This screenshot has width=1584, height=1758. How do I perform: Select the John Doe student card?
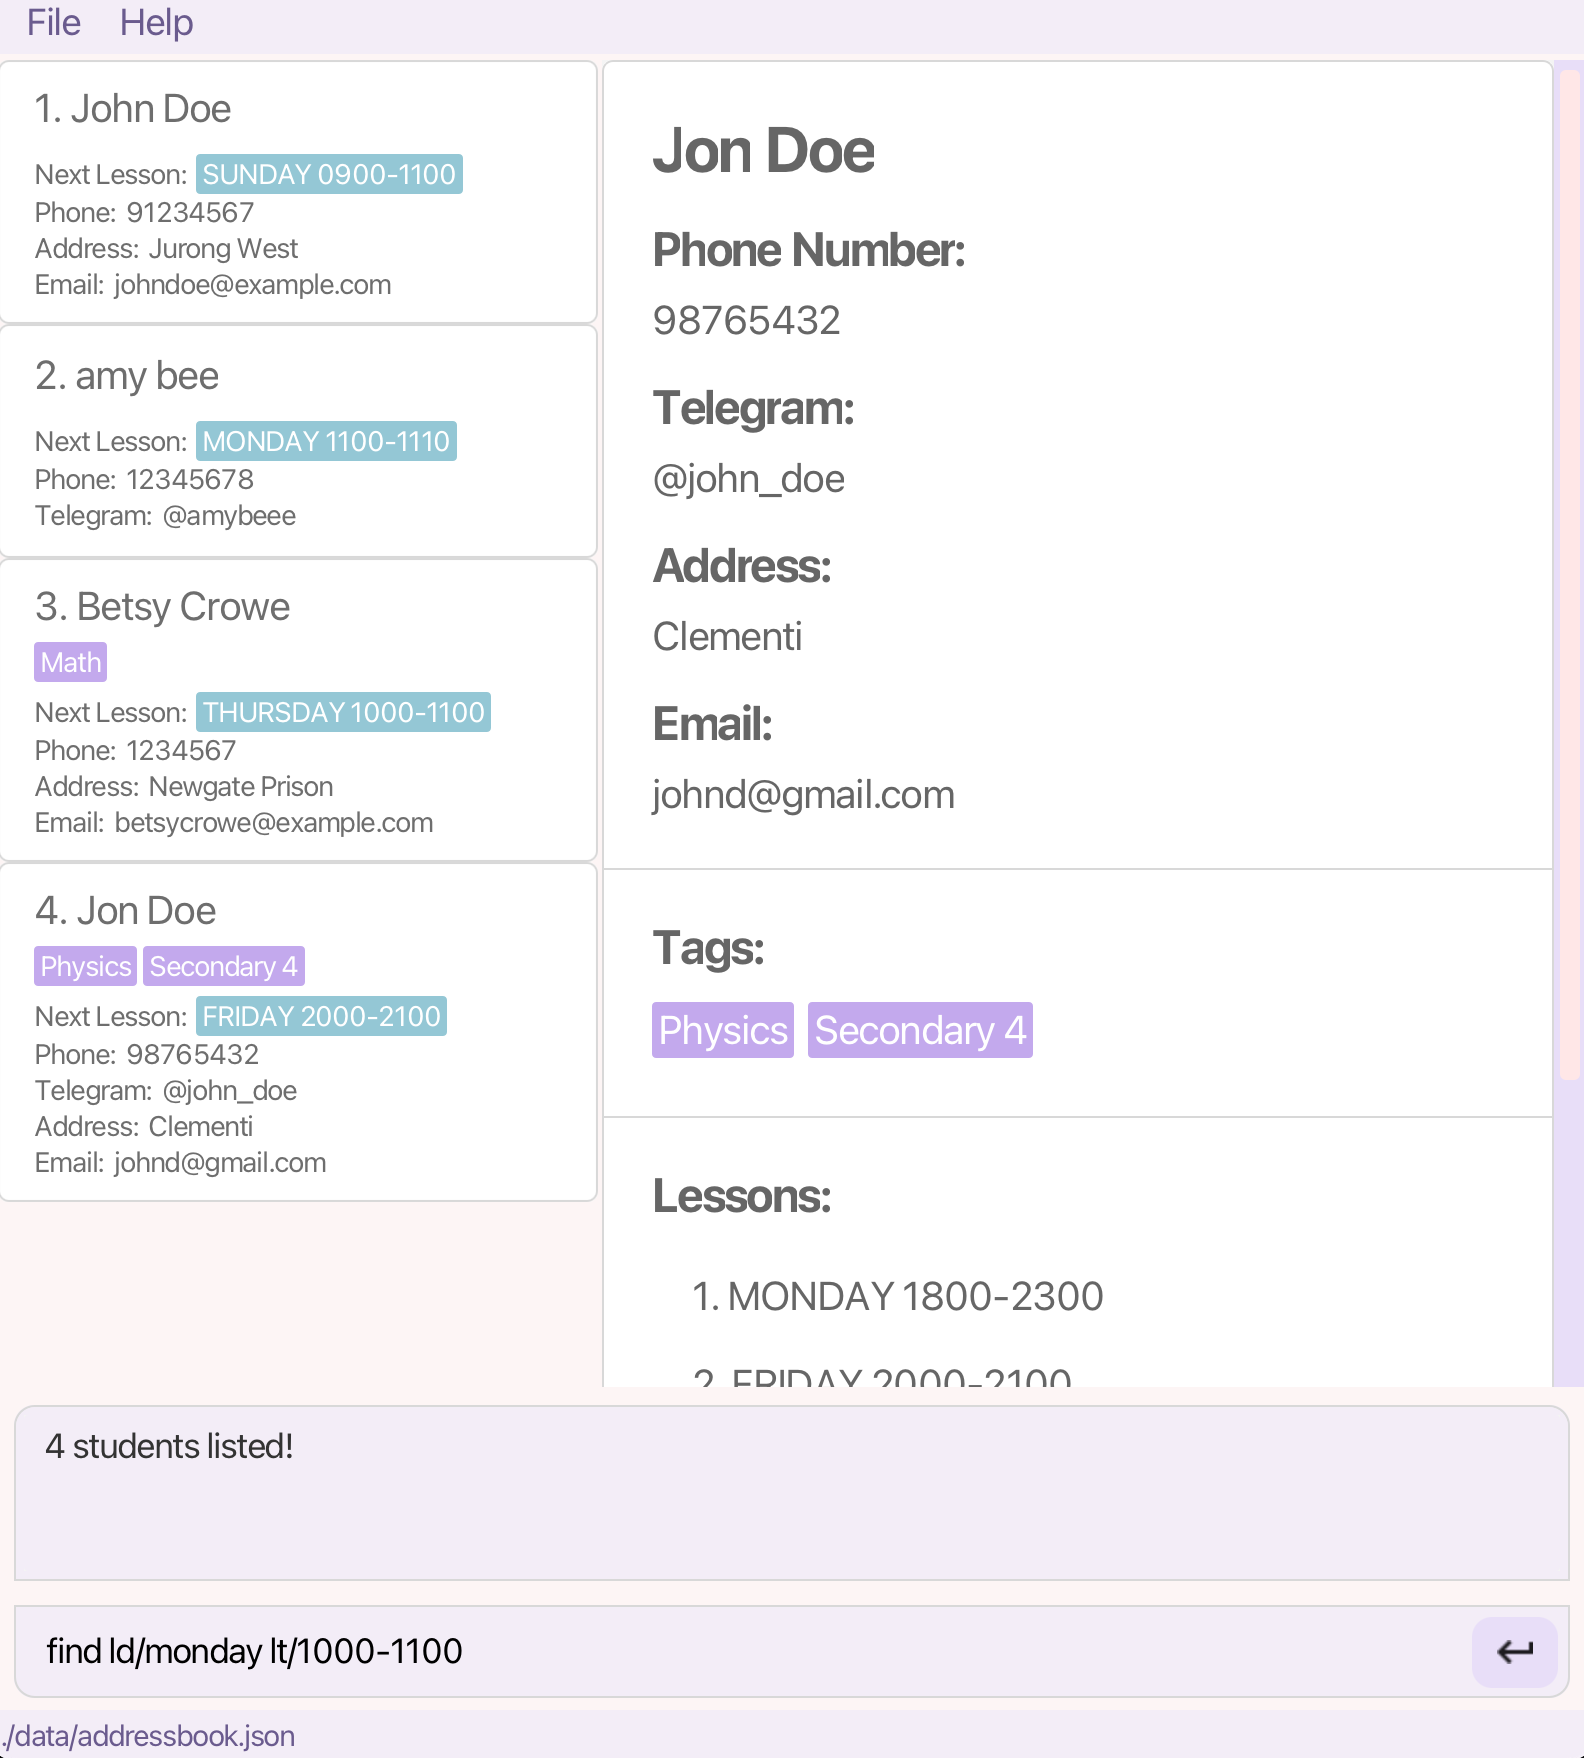click(298, 192)
